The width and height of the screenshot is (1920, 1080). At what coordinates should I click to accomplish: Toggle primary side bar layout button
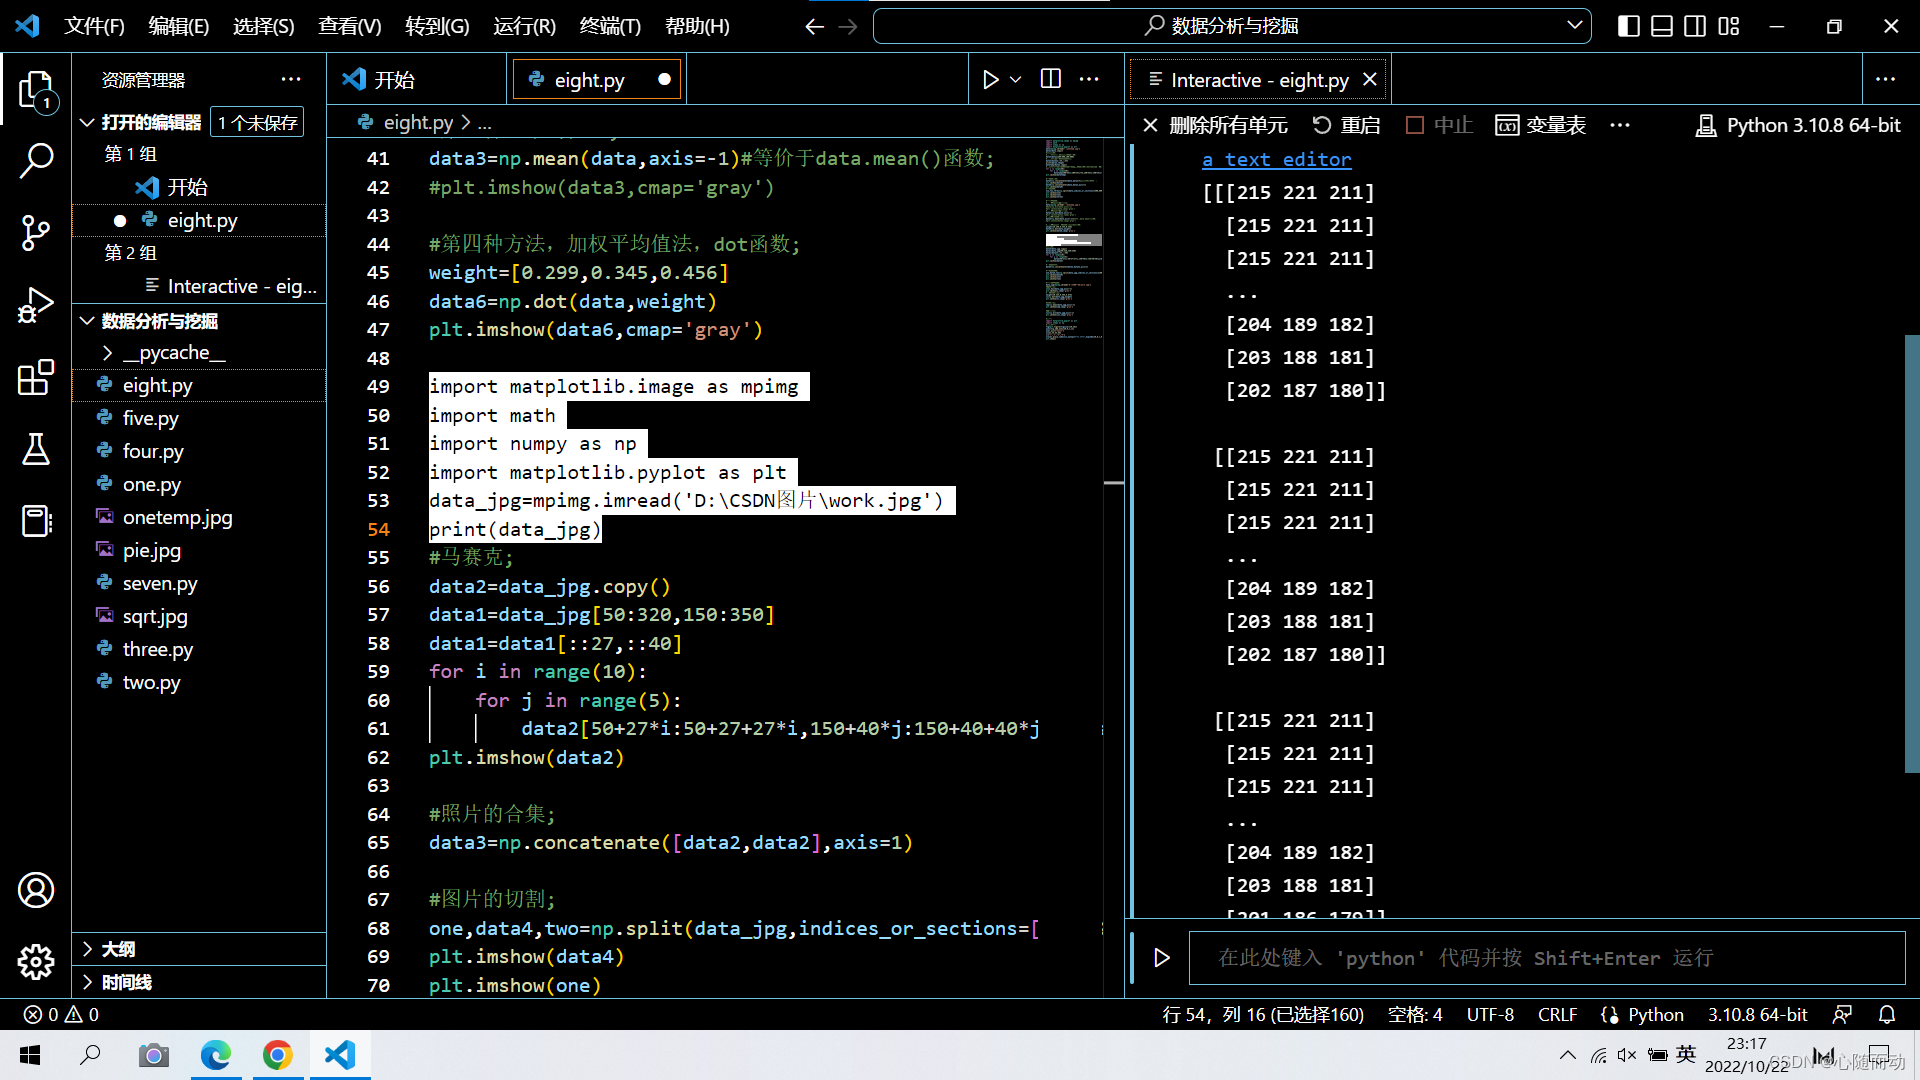pos(1628,26)
